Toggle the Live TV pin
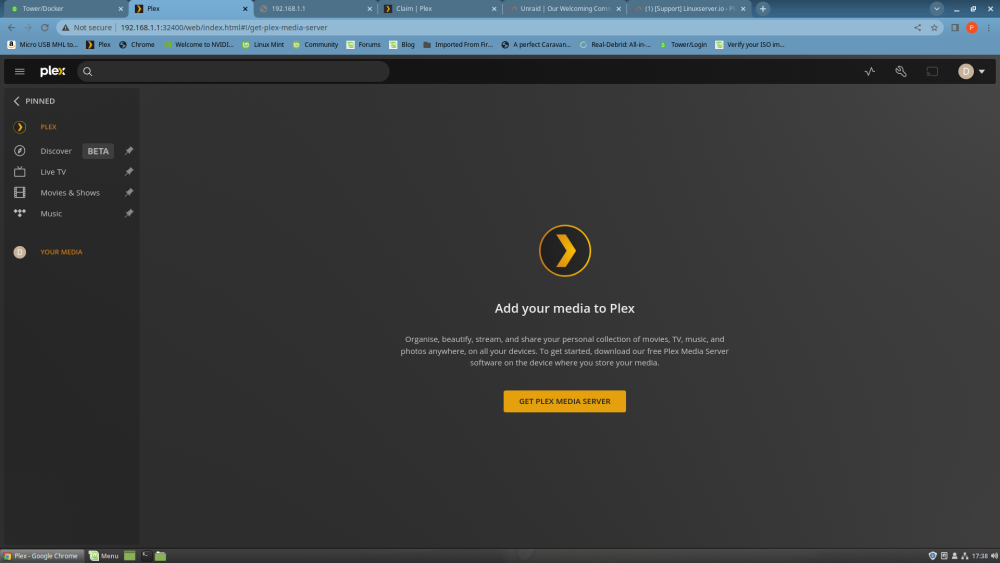Image resolution: width=1000 pixels, height=563 pixels. (129, 172)
